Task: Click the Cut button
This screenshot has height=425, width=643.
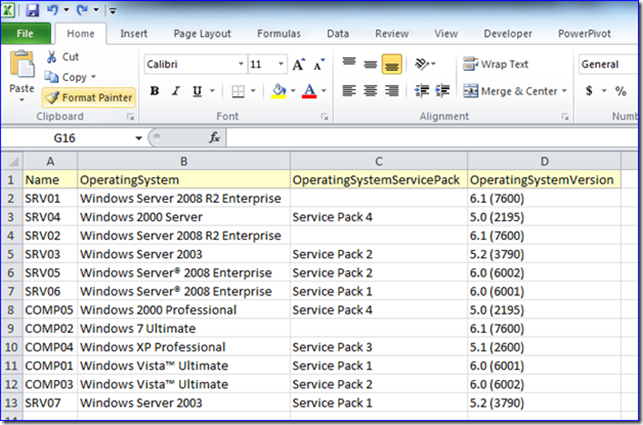Action: [x=62, y=57]
